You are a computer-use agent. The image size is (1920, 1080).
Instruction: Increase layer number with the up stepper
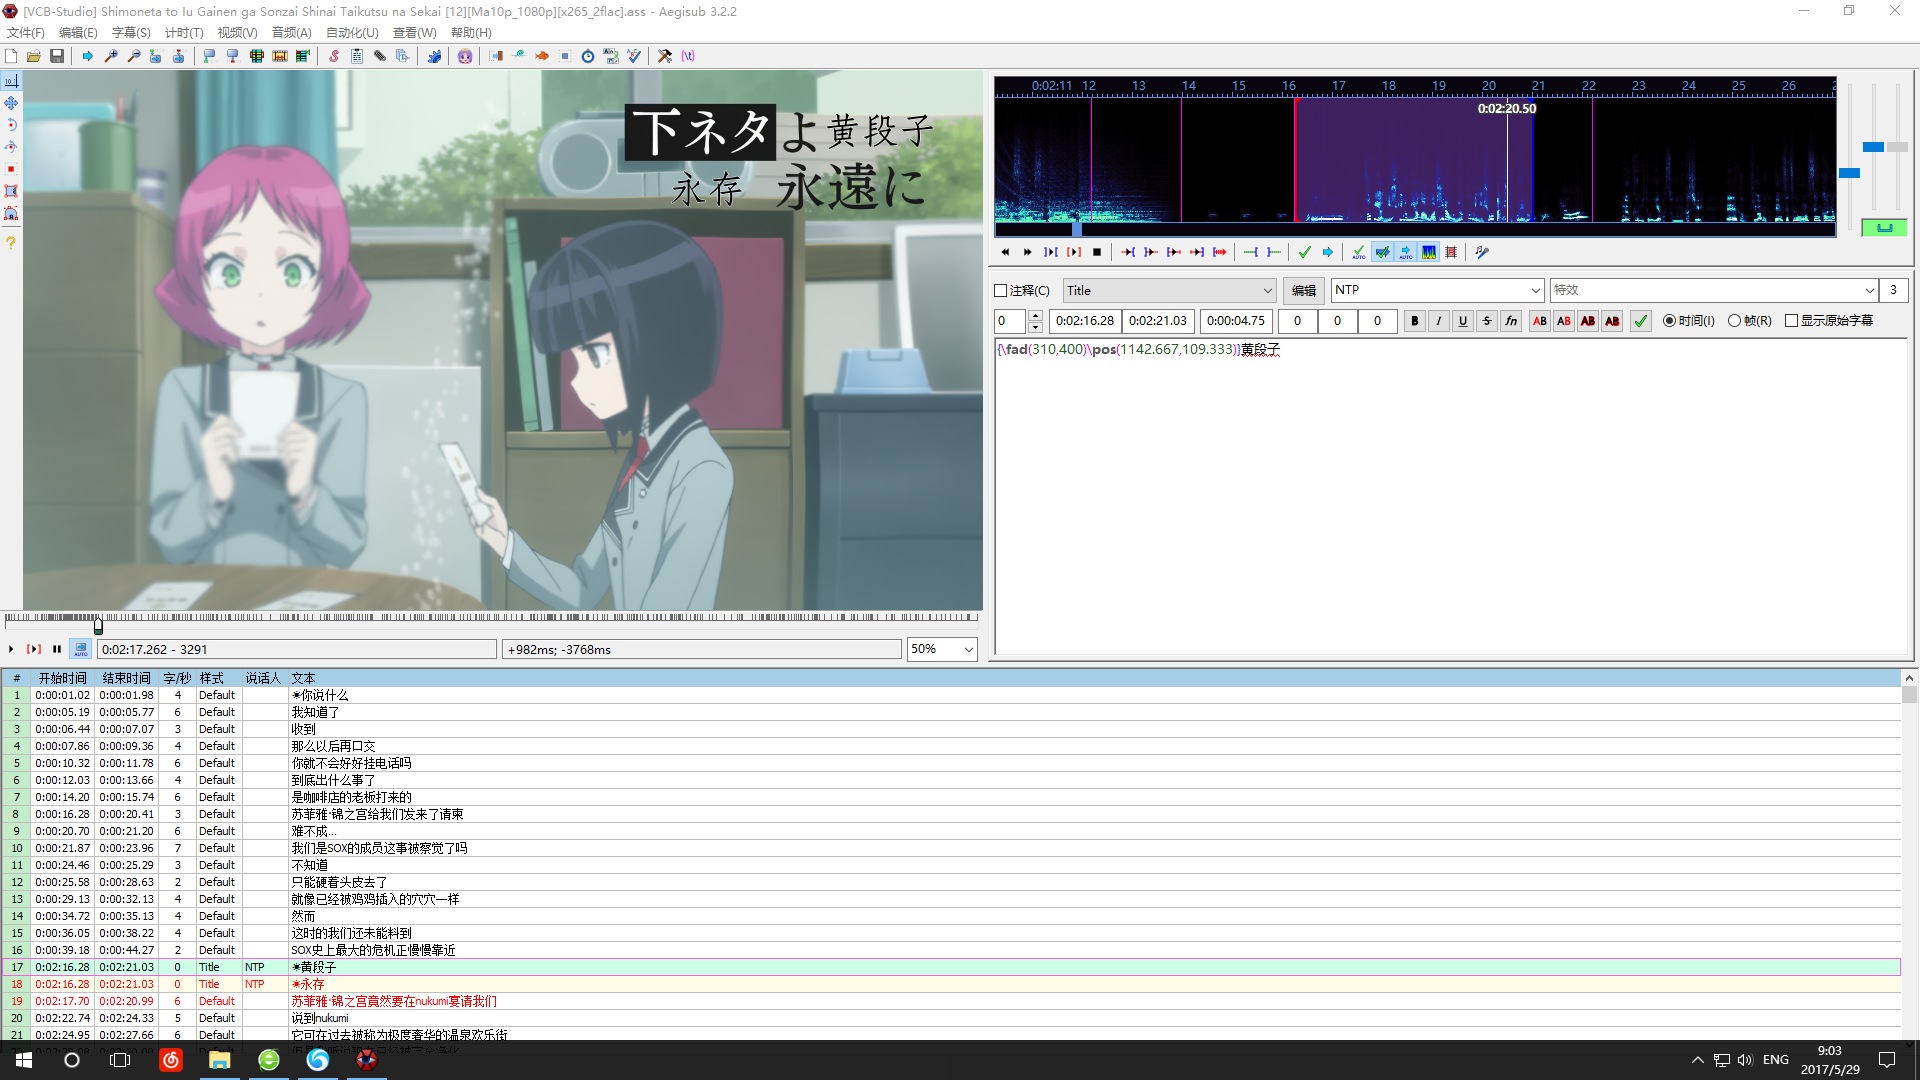pyautogui.click(x=1035, y=316)
